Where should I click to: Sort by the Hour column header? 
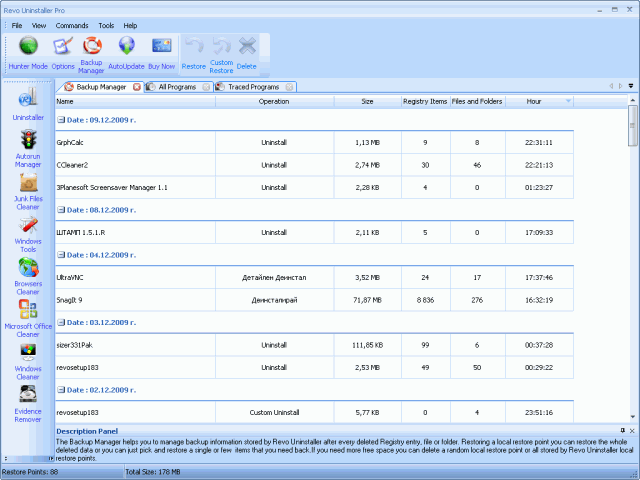pyautogui.click(x=539, y=101)
